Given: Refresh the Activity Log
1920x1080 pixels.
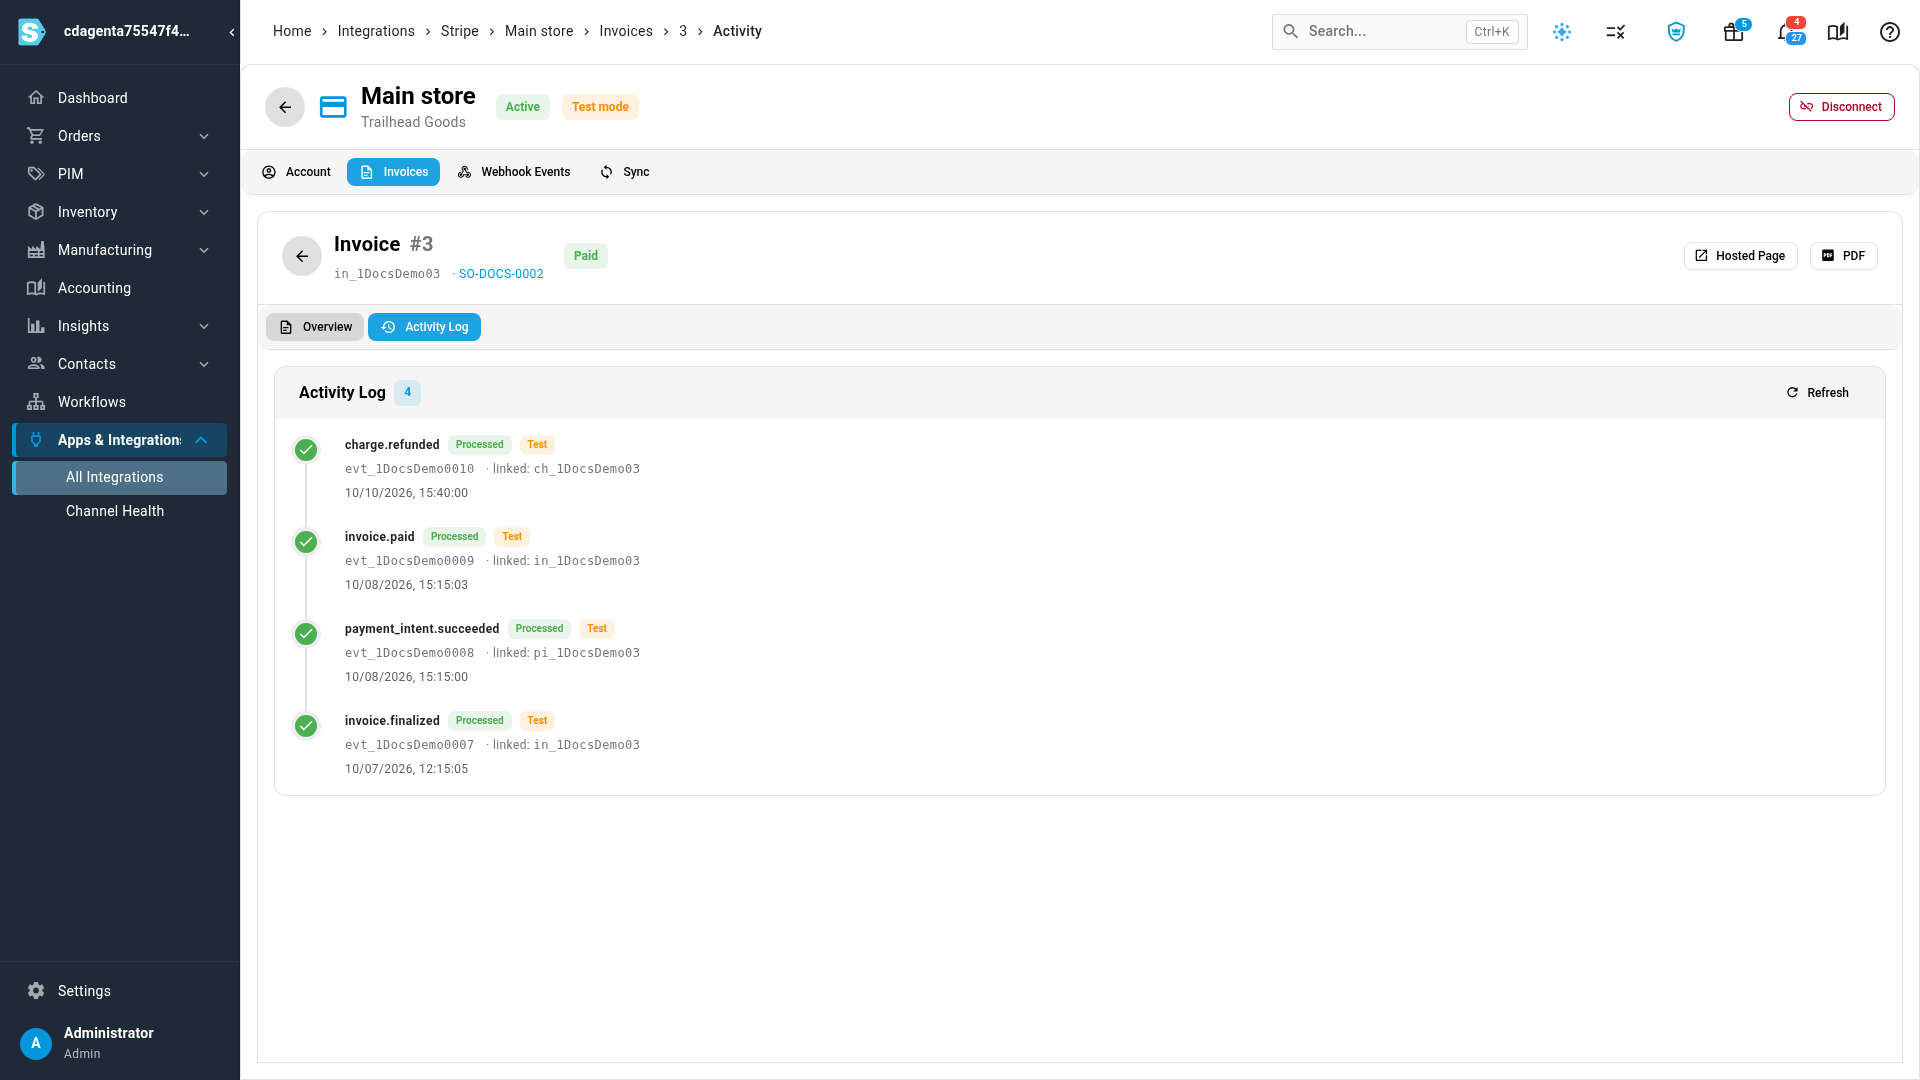Looking at the screenshot, I should click(1817, 393).
